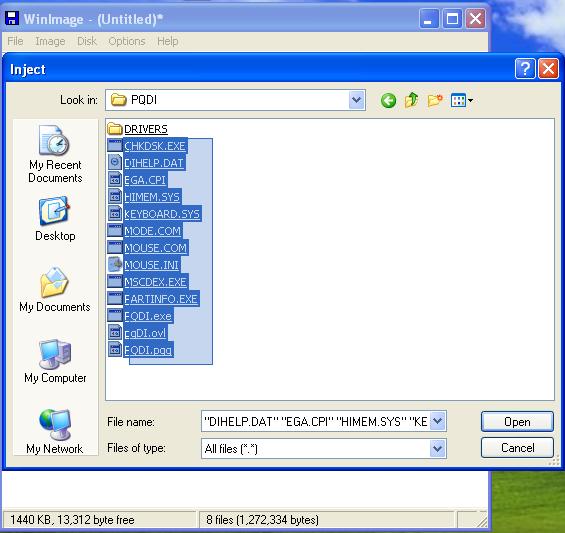The width and height of the screenshot is (565, 533).
Task: Click the DRIVERS folder name
Action: pyautogui.click(x=146, y=129)
